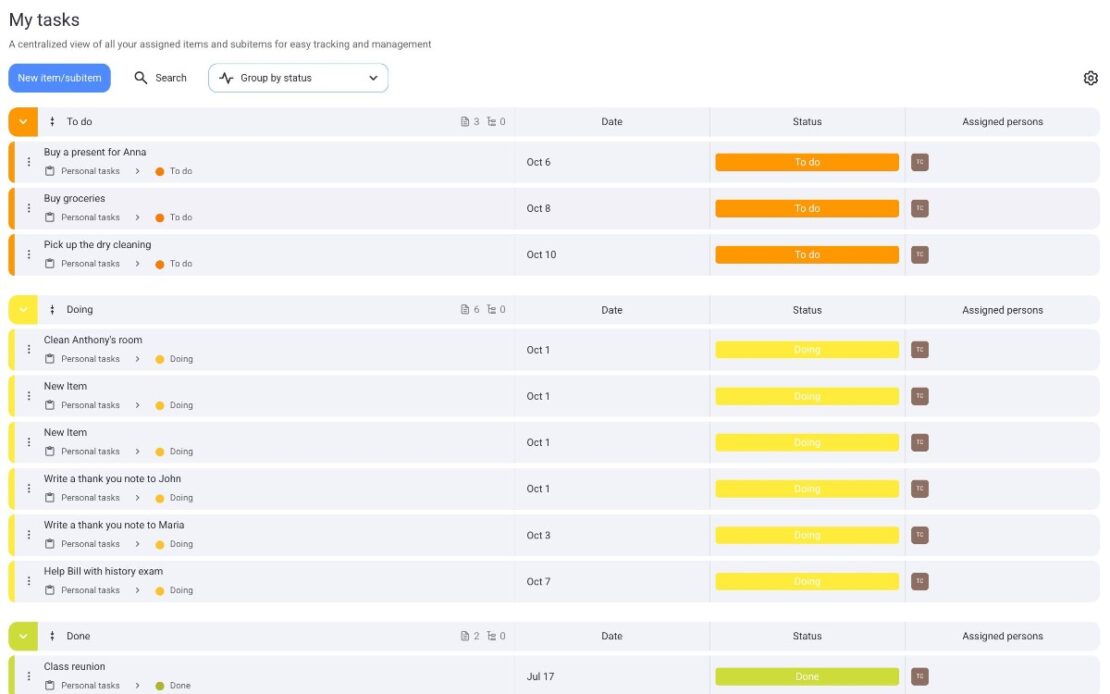Open three-dot menu for Help Bill with history exam

29,581
